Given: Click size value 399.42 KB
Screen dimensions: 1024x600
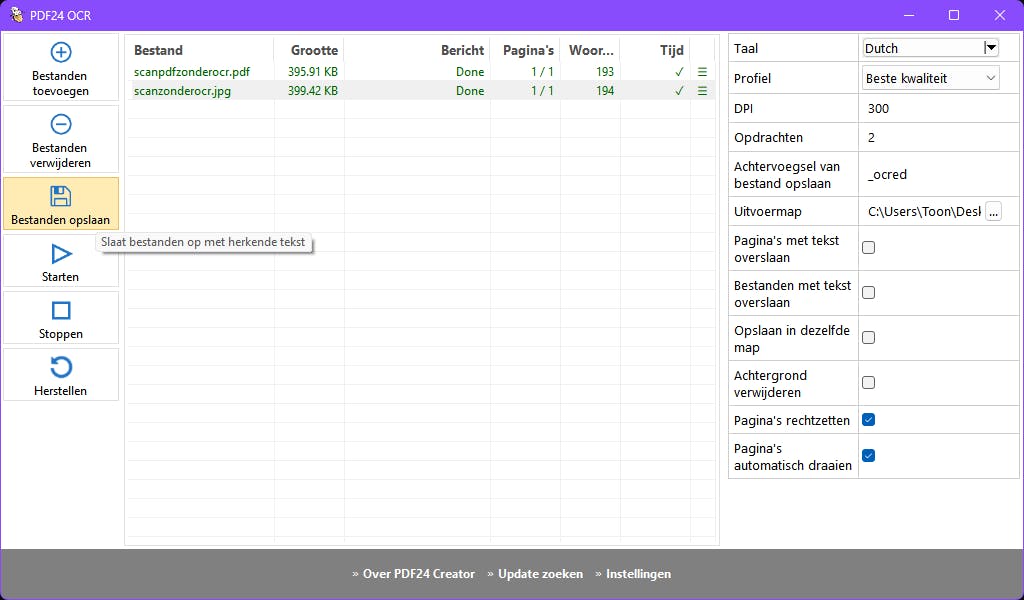Looking at the screenshot, I should (313, 91).
